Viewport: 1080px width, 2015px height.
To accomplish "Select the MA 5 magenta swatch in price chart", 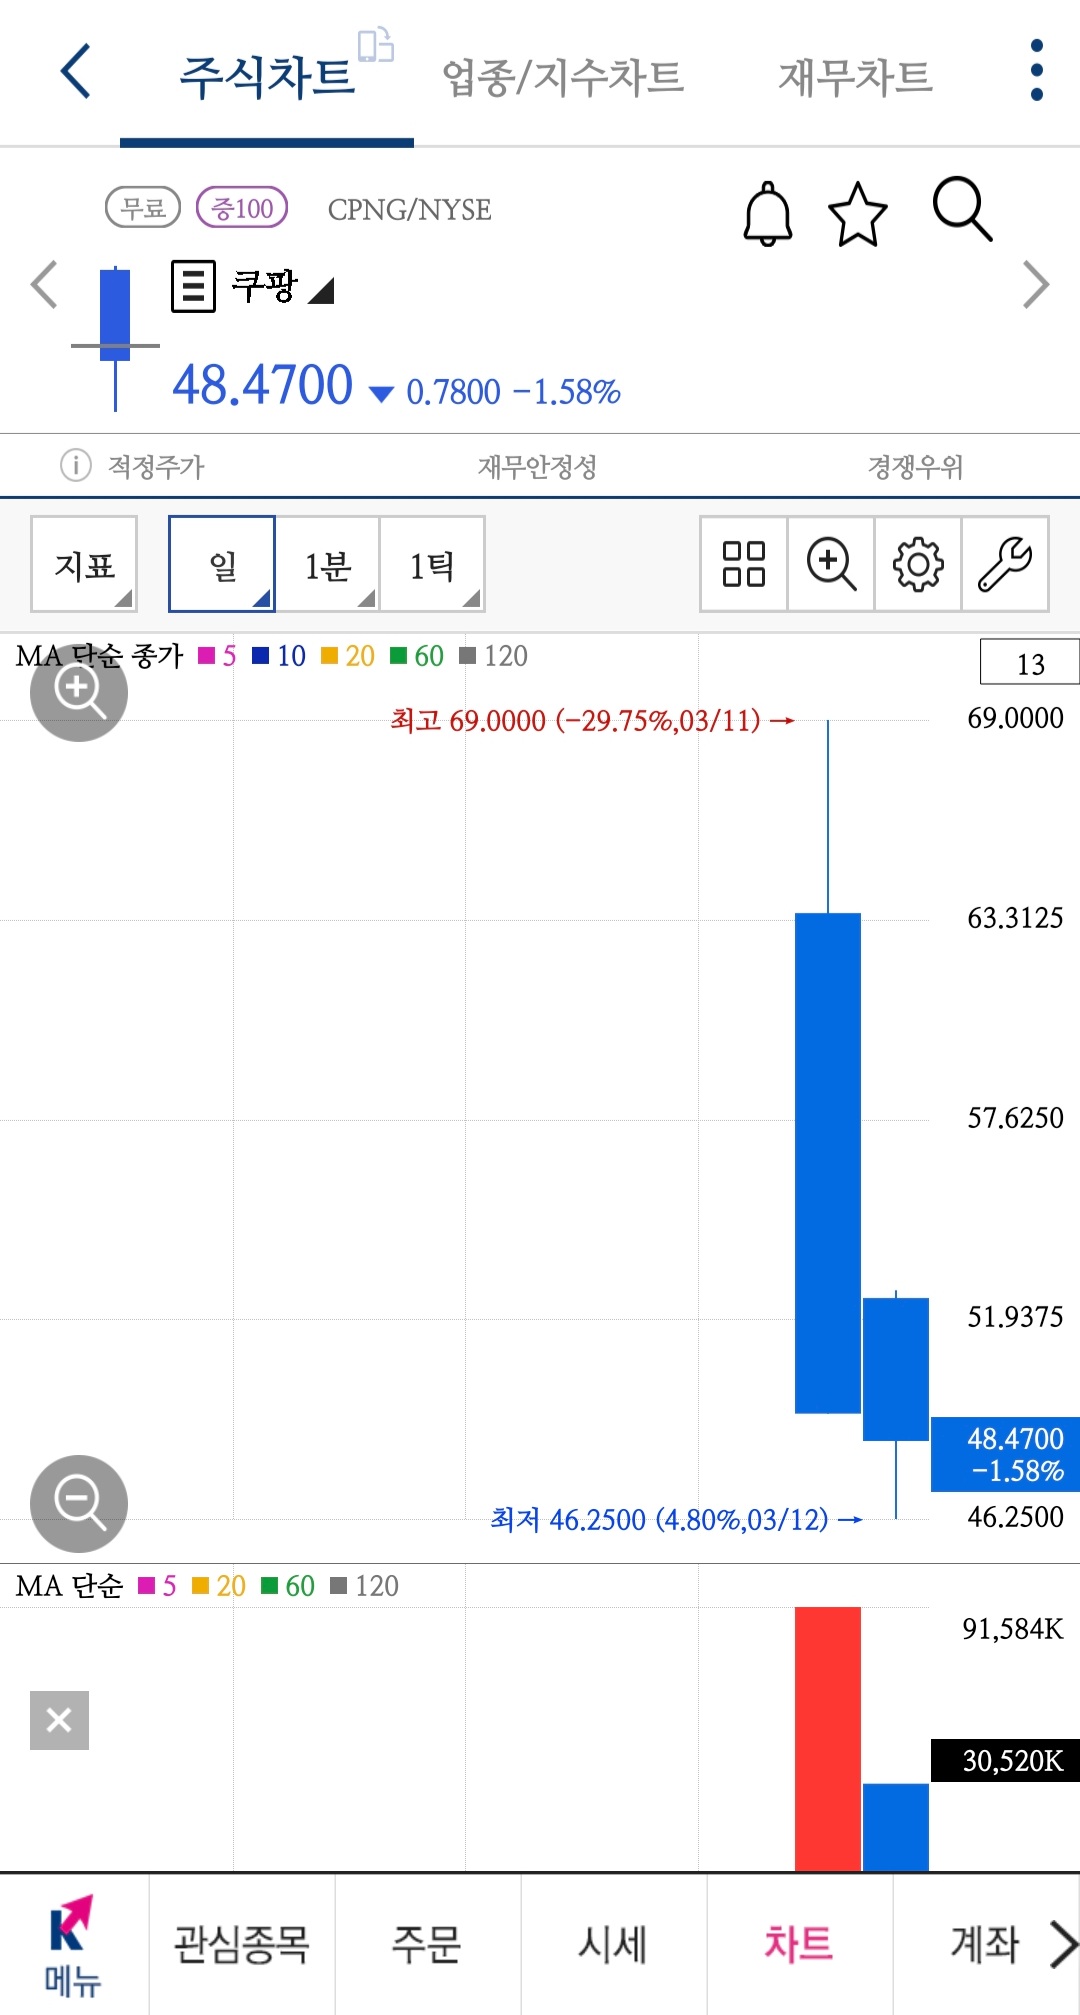I will click(x=207, y=655).
